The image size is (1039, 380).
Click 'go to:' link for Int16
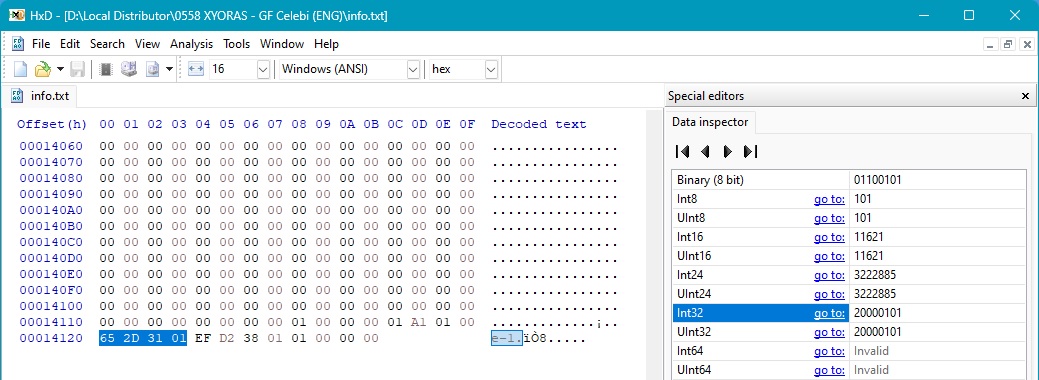[x=829, y=237]
